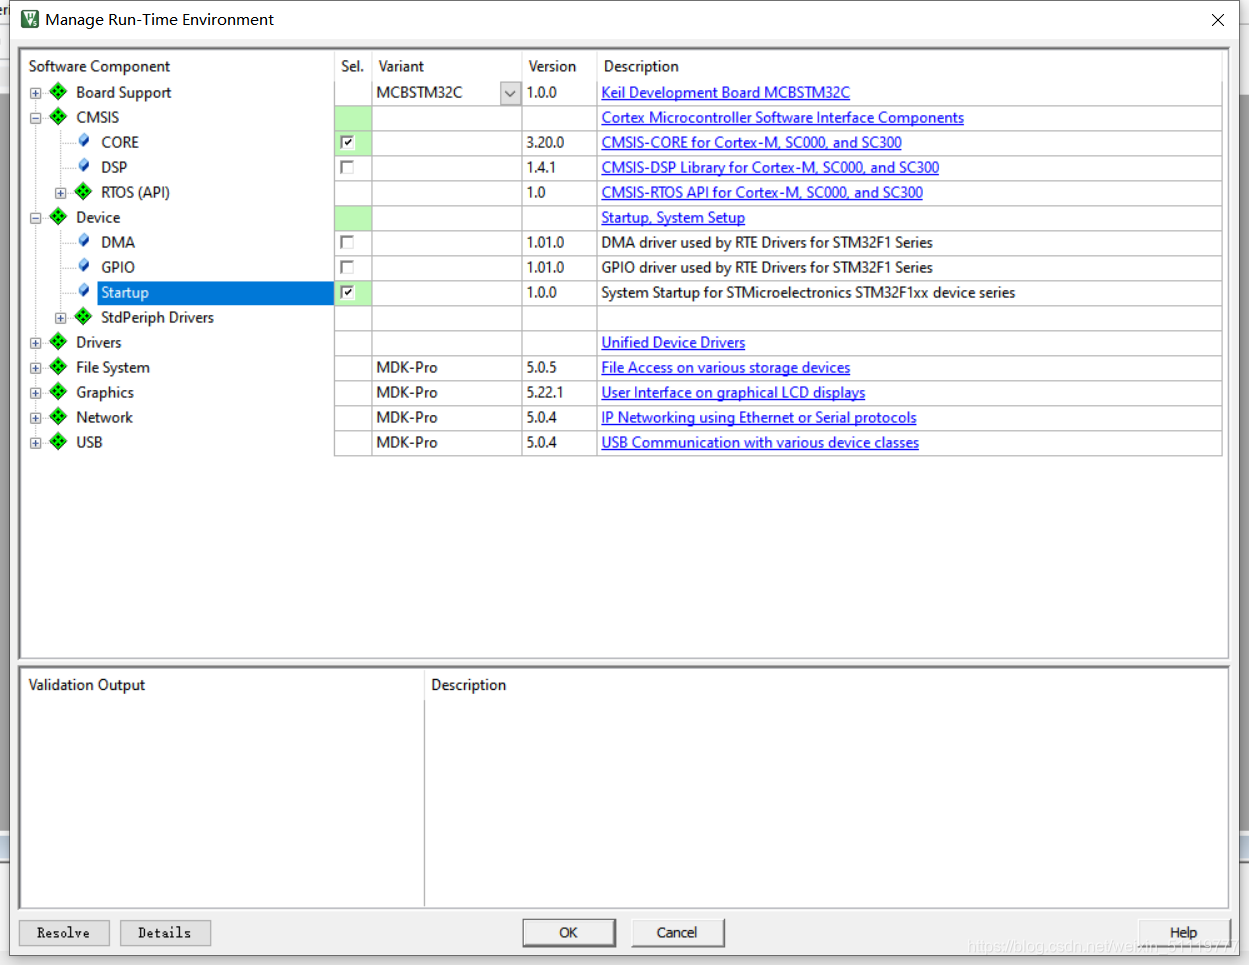Click the Startup blue component icon
This screenshot has height=965, width=1249.
84,291
